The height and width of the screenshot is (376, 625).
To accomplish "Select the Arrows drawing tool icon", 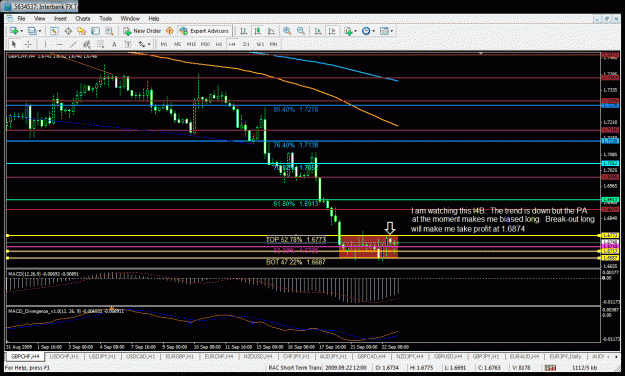I will coord(142,44).
